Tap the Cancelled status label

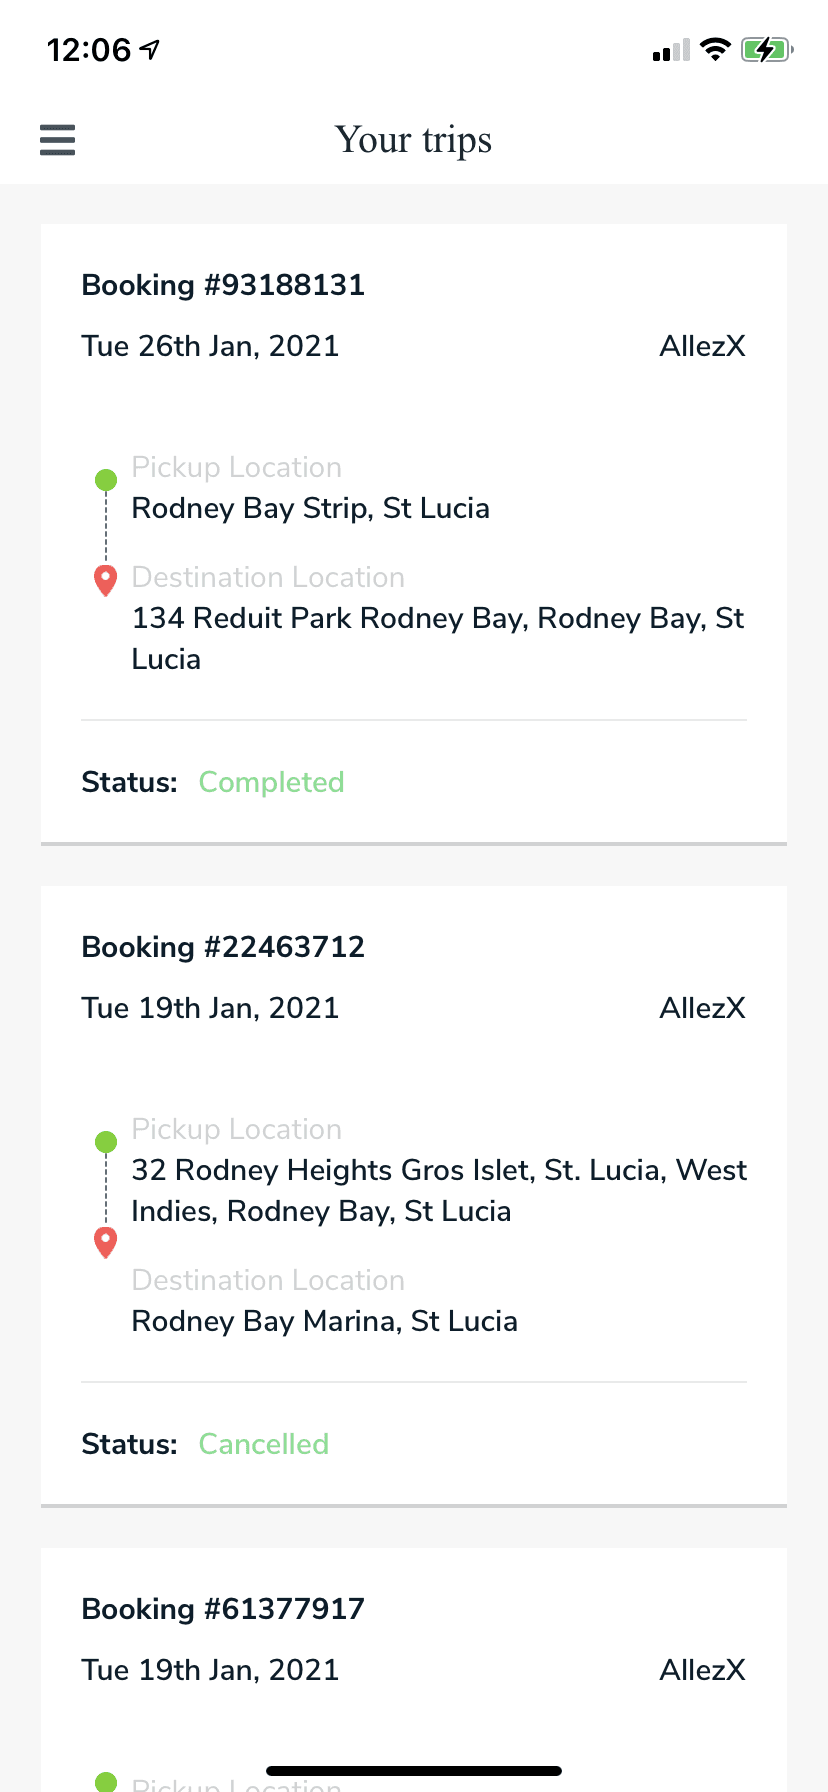coord(264,1444)
